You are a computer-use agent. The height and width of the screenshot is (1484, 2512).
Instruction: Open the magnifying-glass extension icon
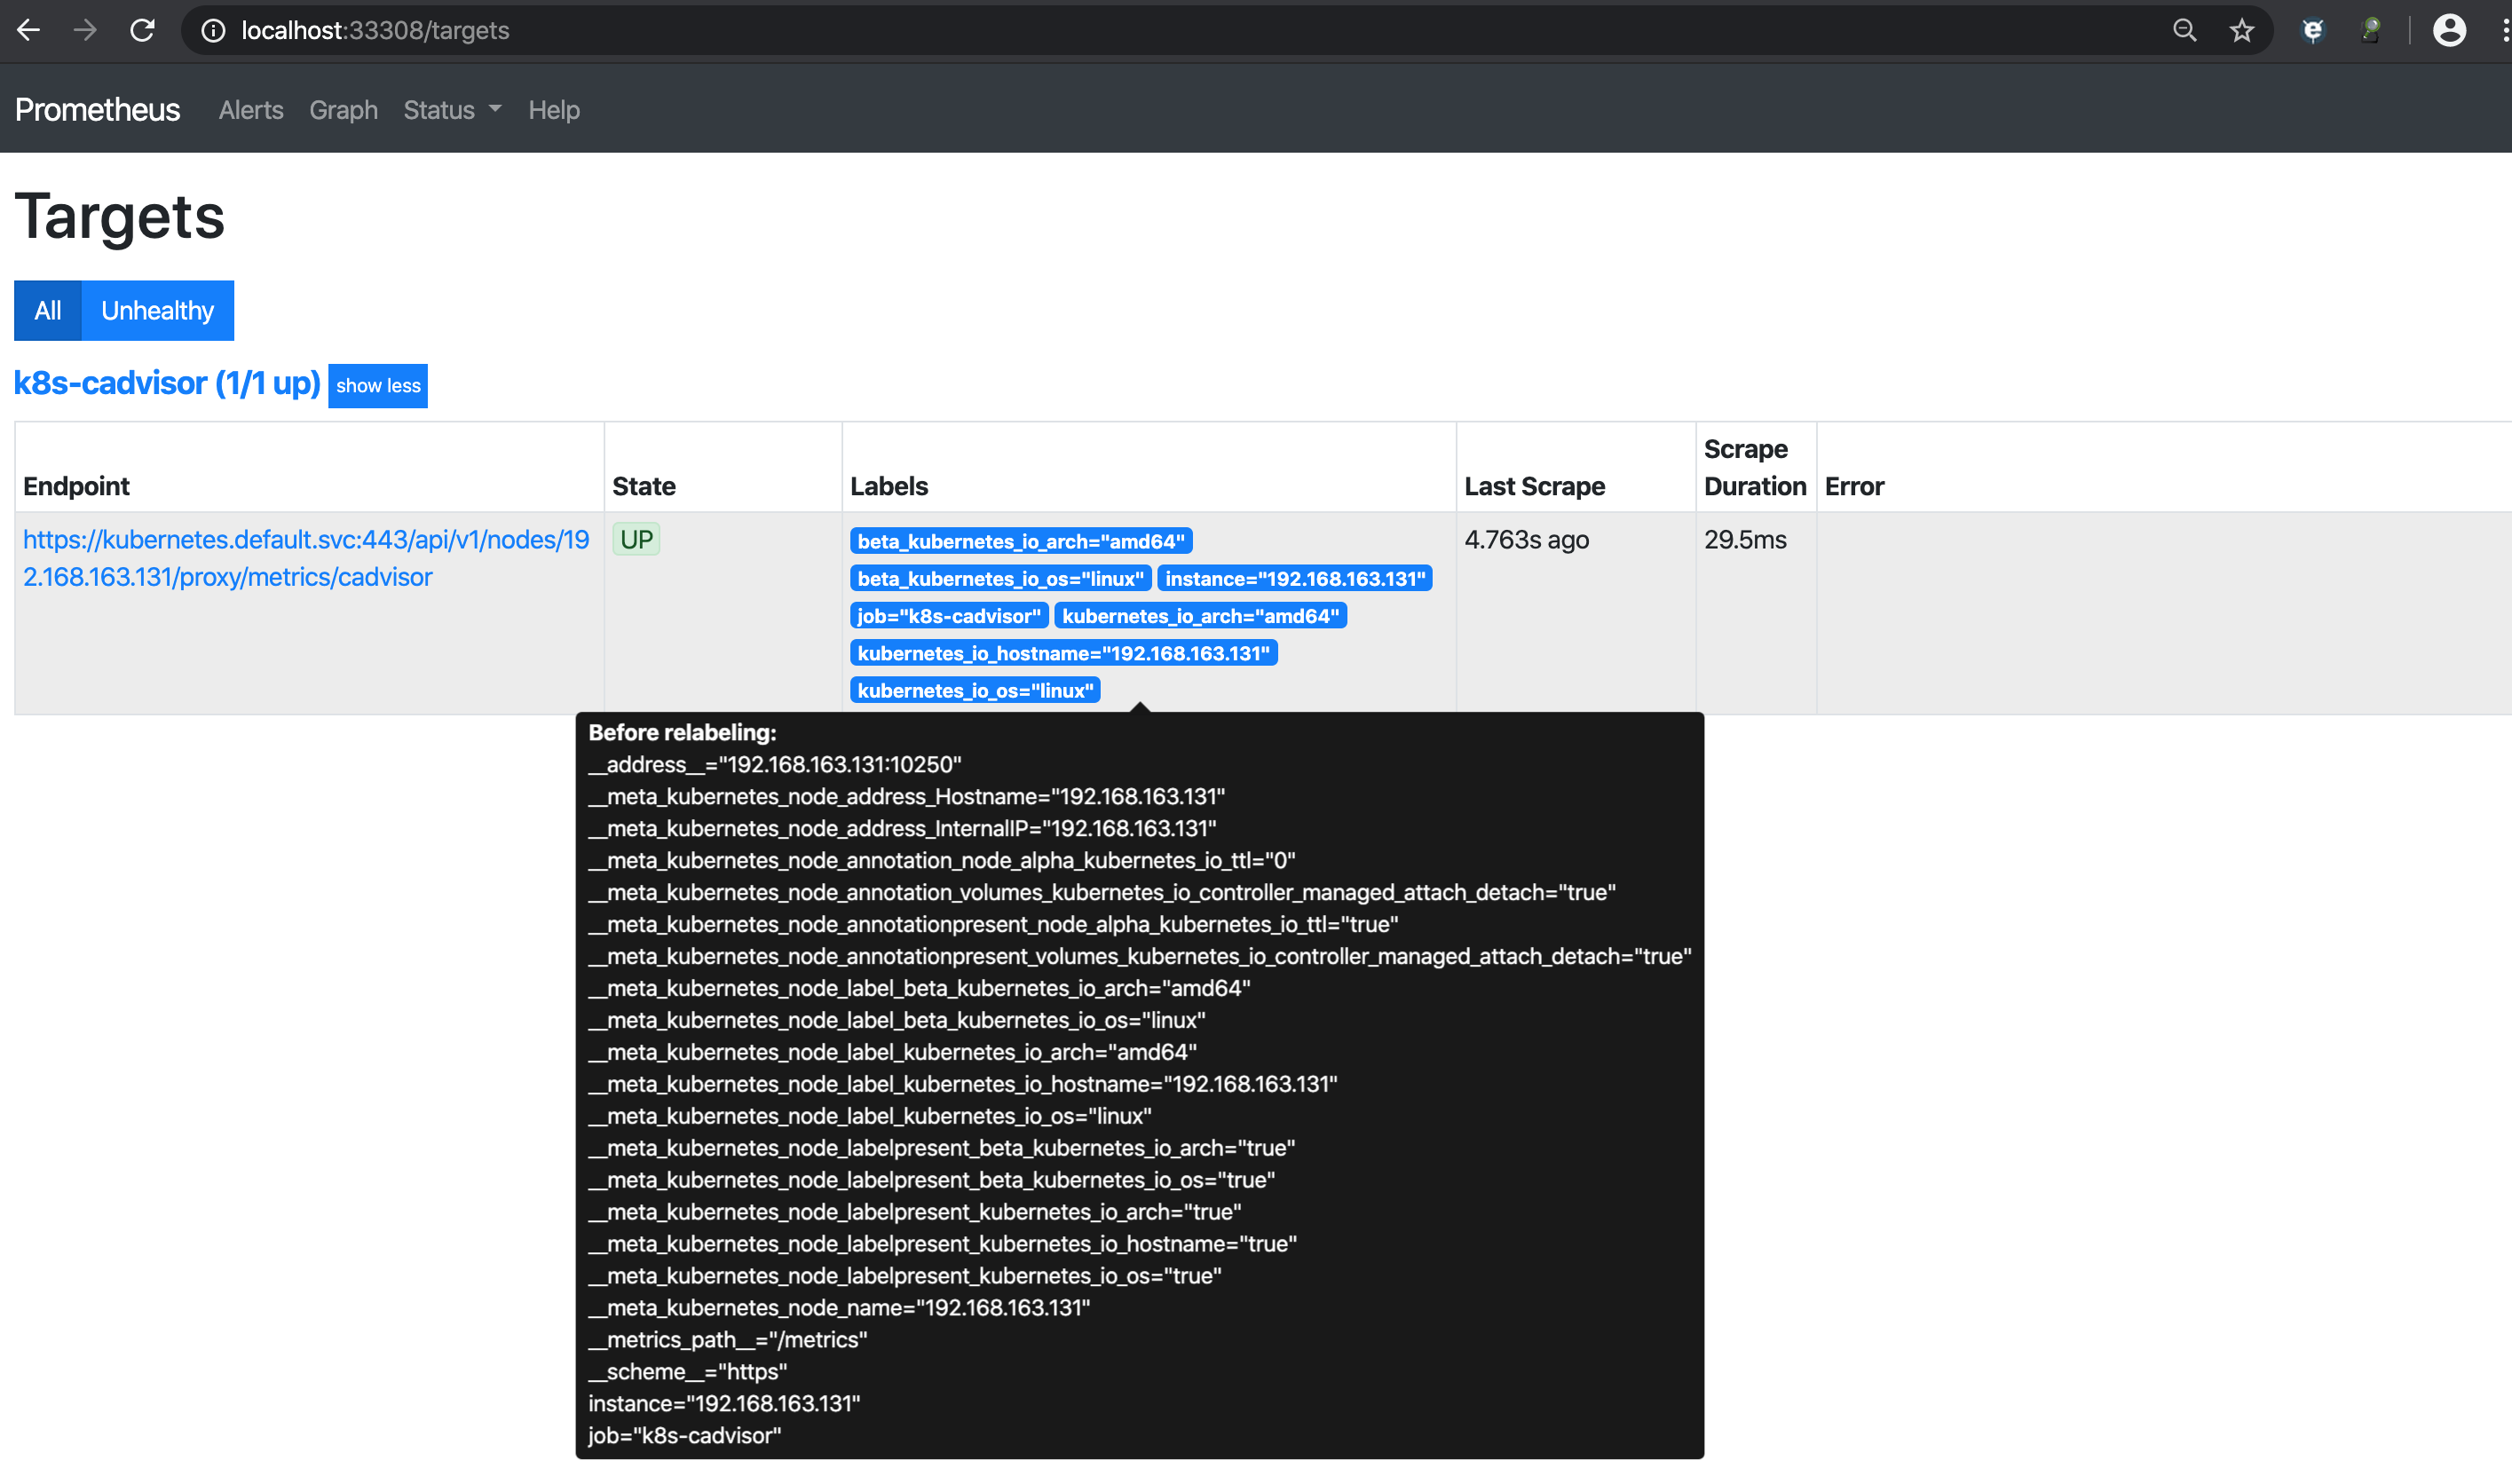coord(2372,30)
